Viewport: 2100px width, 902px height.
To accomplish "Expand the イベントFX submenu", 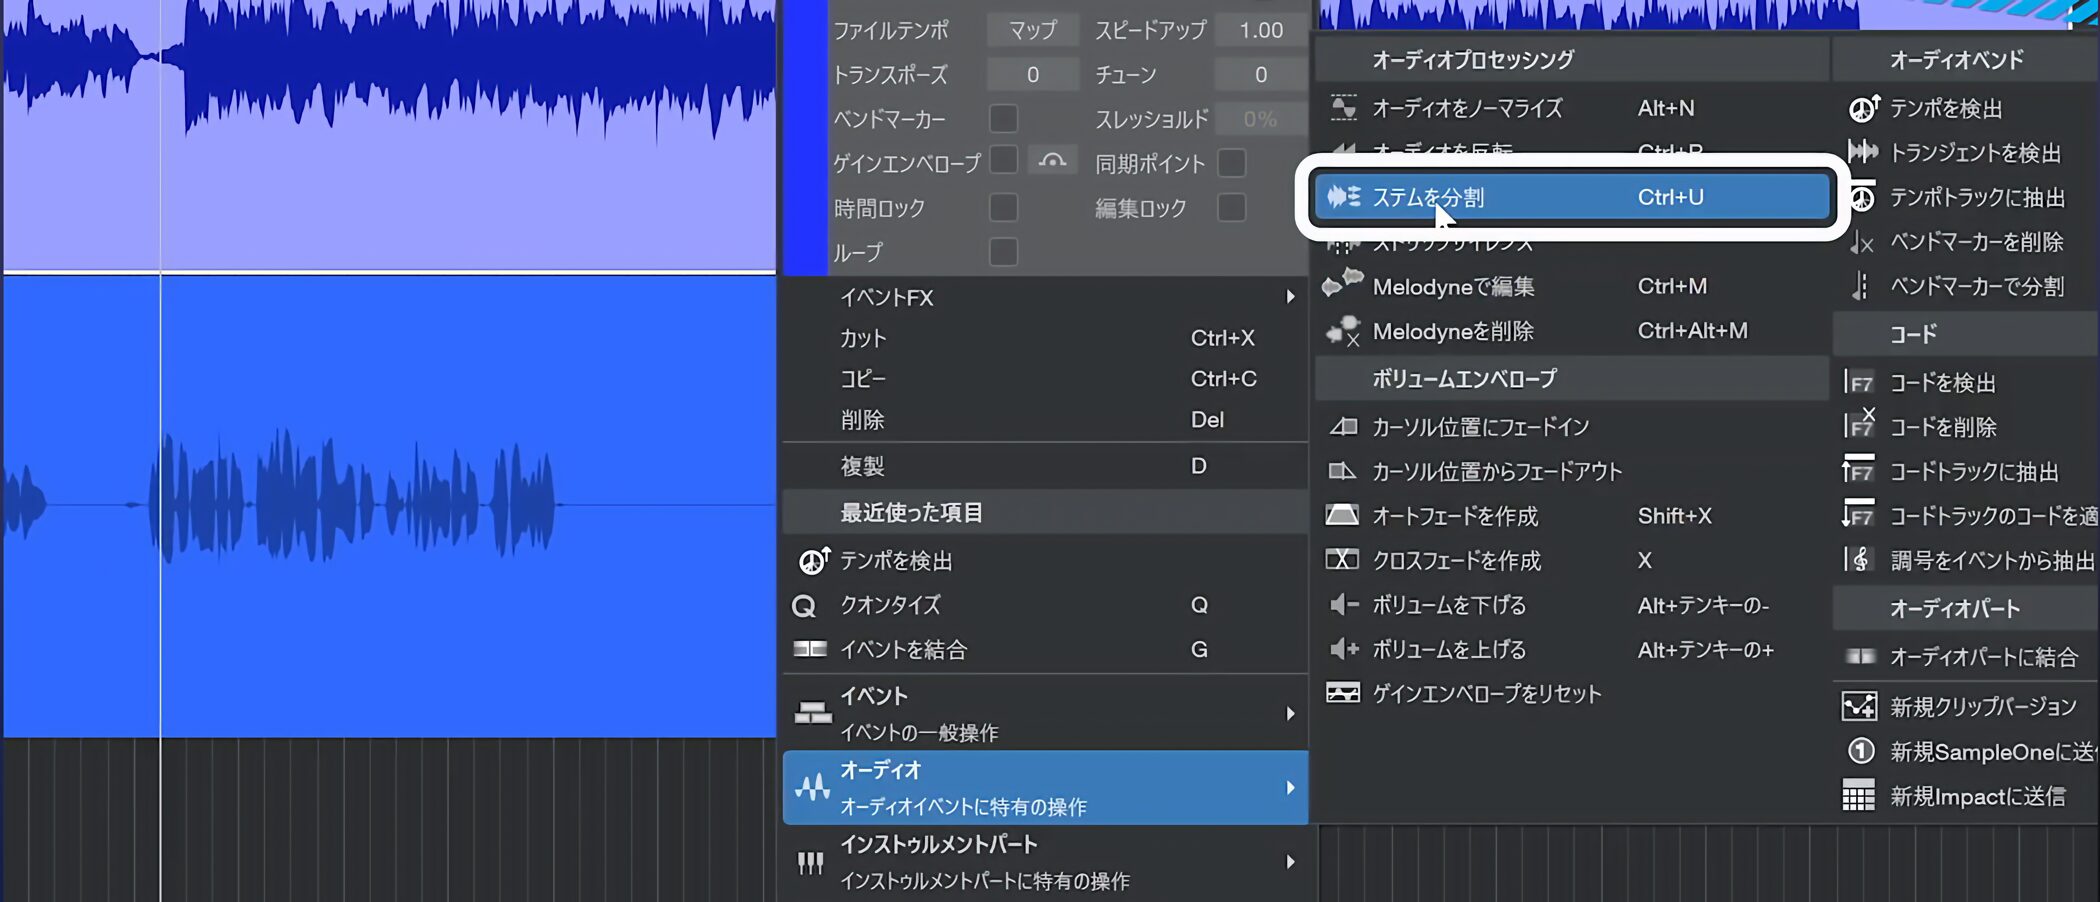I will [1290, 297].
